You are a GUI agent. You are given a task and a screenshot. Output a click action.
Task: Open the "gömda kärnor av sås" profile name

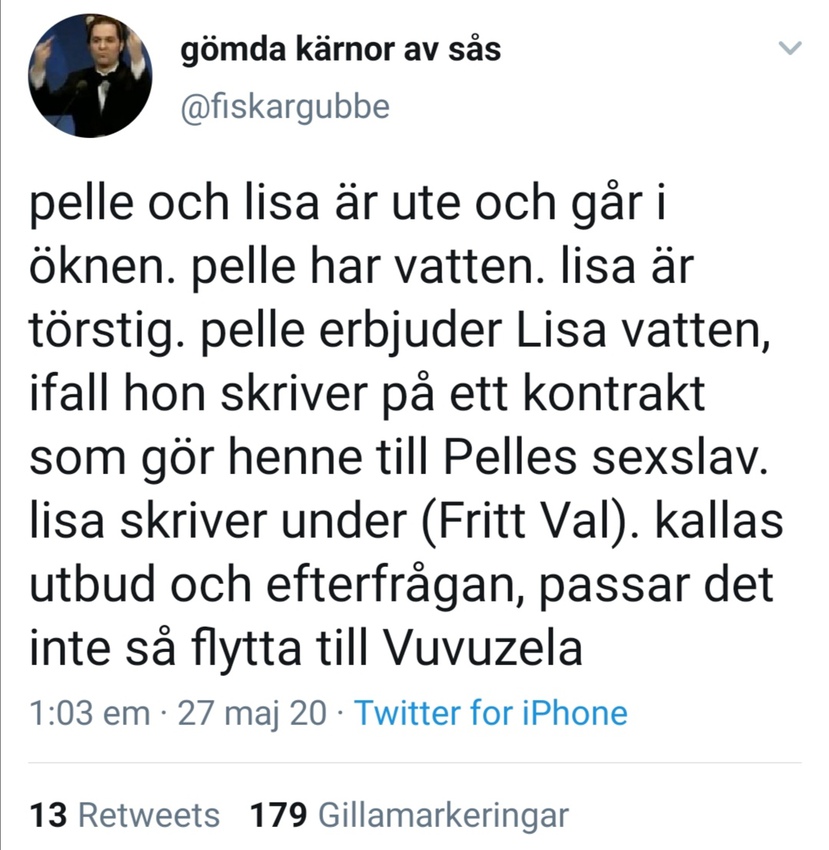340,49
